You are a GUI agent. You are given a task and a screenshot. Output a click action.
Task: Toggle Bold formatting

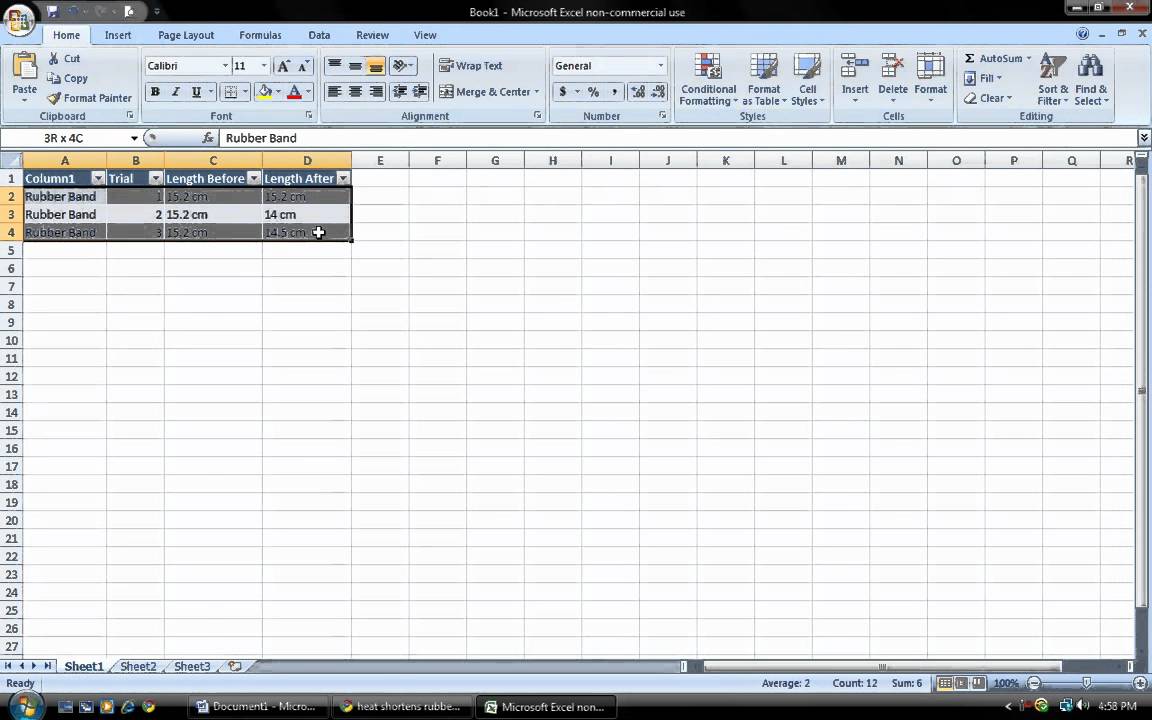pos(155,92)
